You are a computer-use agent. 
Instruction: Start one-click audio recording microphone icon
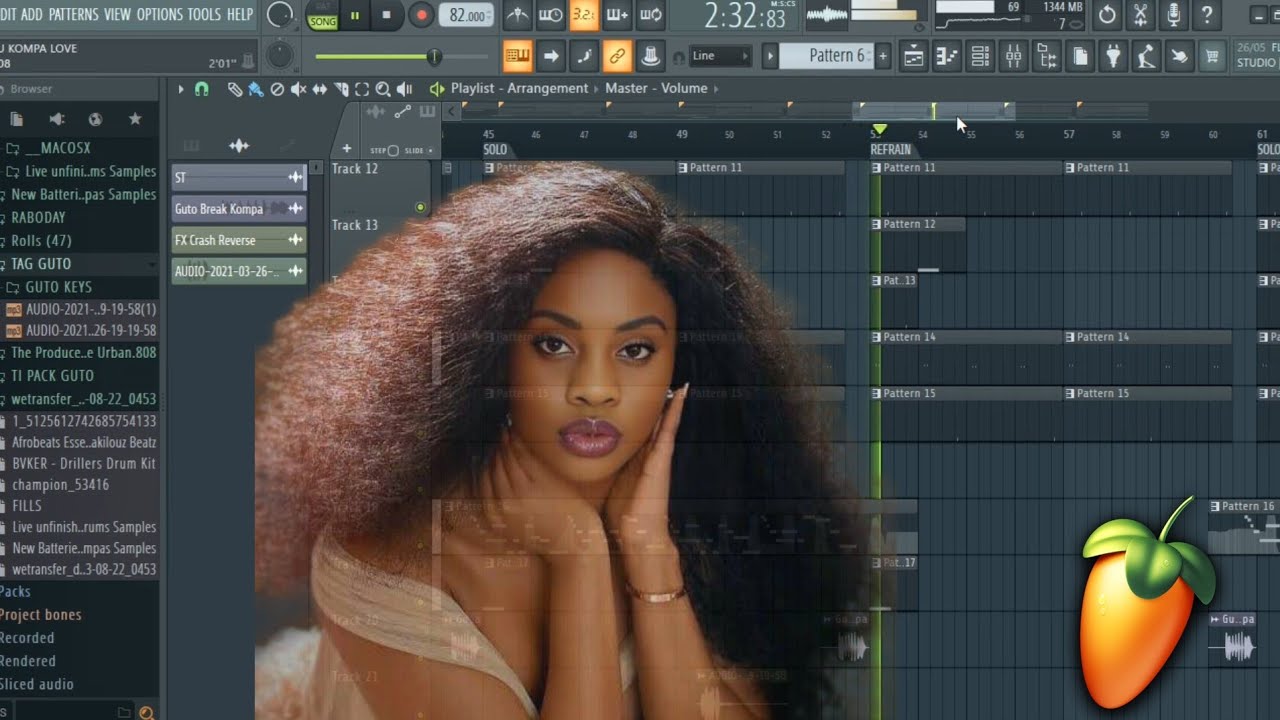pos(1174,15)
